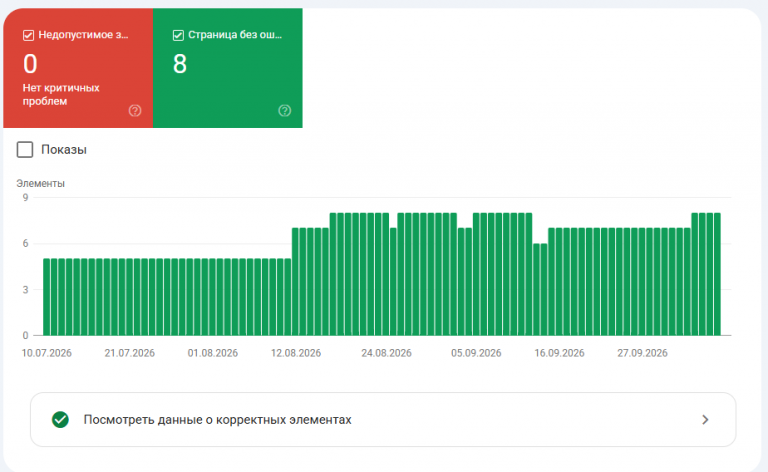
Task: Click the chart bar above 05.09.2026
Action: (476, 274)
